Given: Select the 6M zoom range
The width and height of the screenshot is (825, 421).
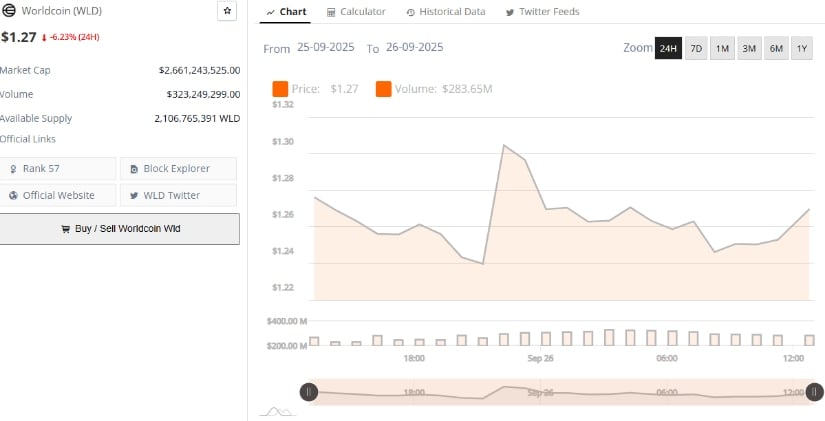Looking at the screenshot, I should pos(776,48).
